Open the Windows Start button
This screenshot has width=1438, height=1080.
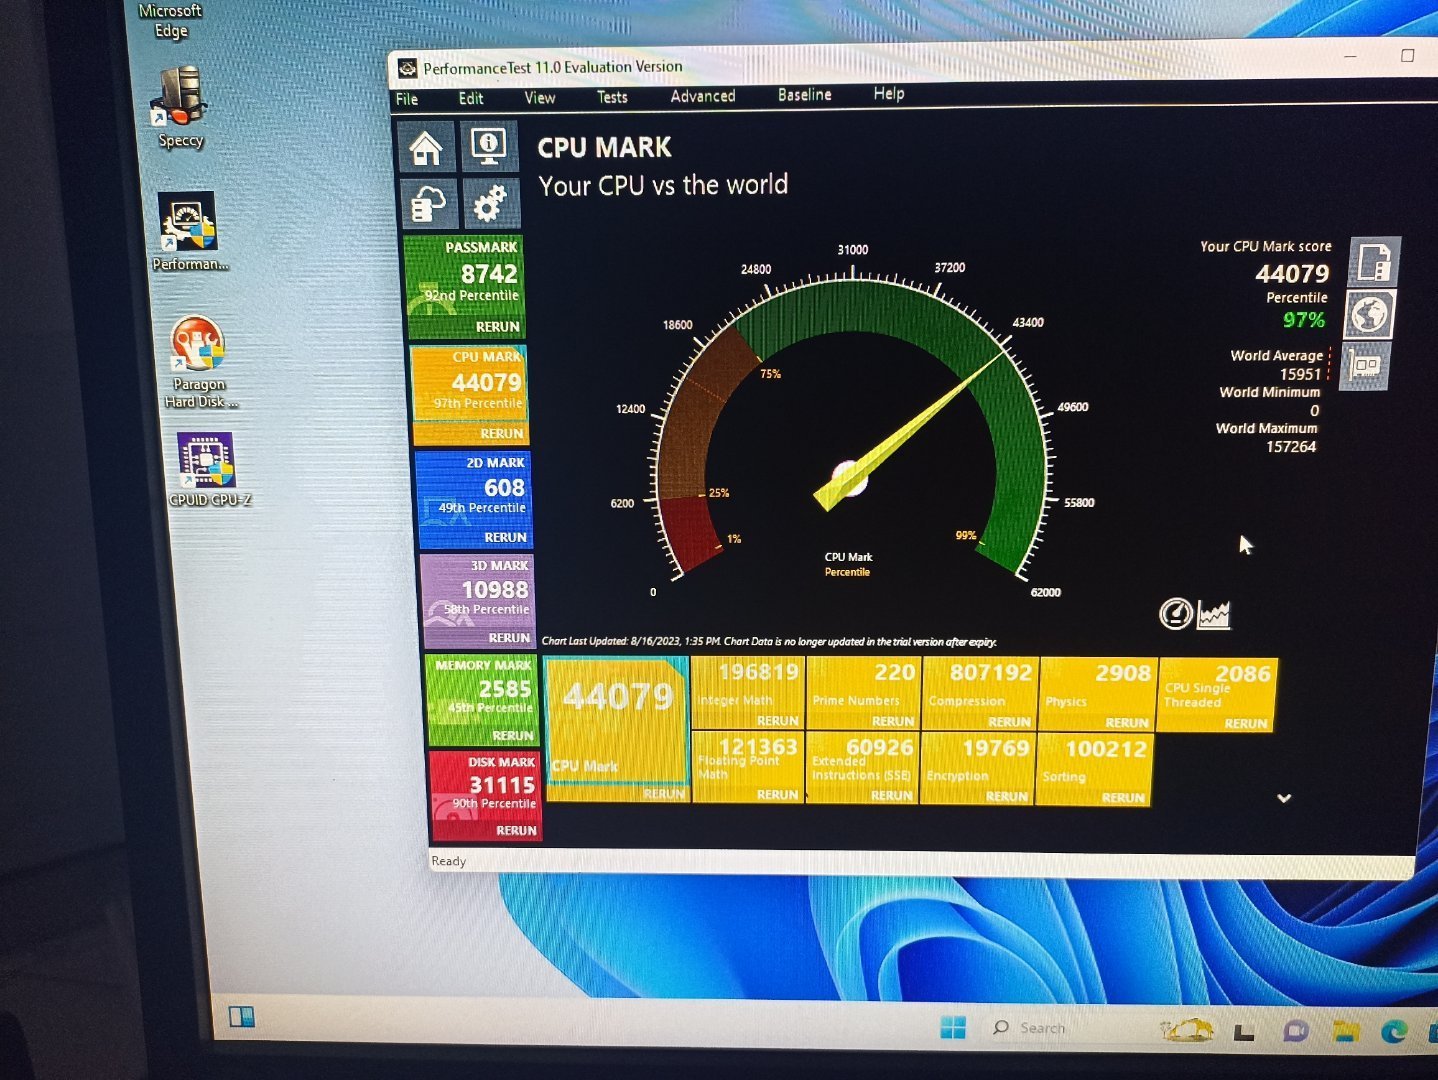(953, 1028)
